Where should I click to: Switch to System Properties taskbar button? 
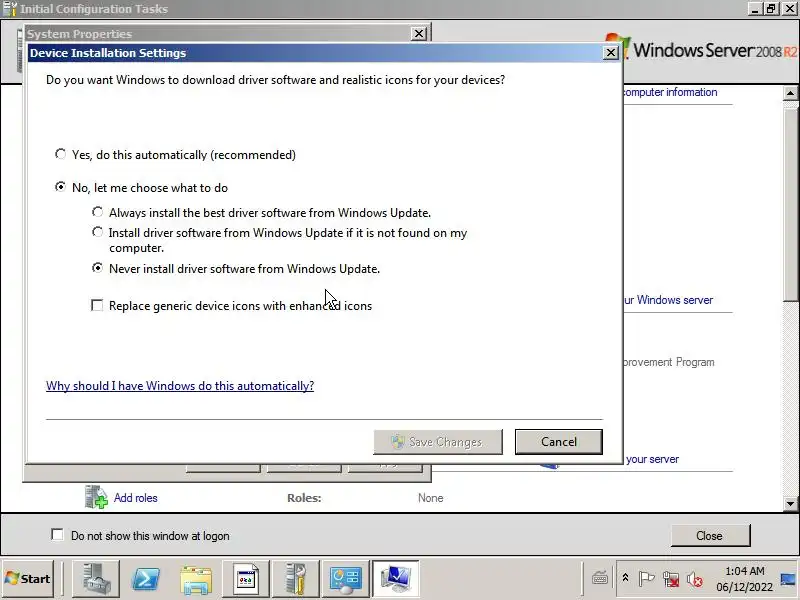396,579
